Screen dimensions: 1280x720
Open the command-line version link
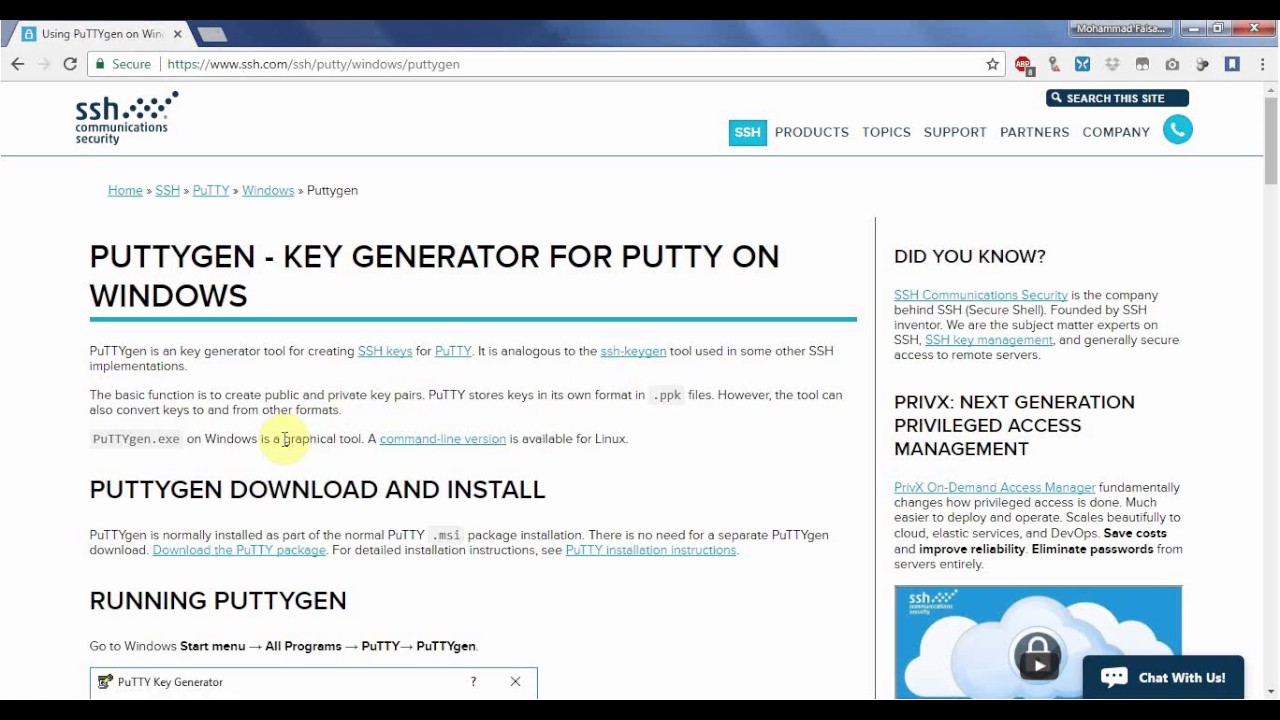point(443,439)
